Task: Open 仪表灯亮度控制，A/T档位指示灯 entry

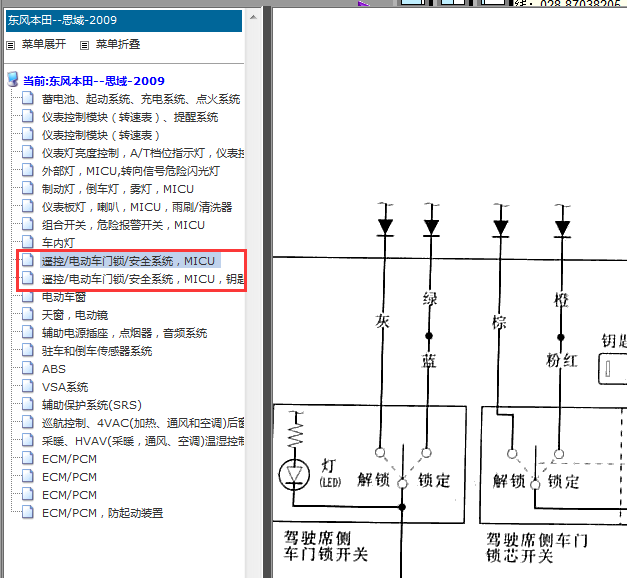Action: tap(143, 153)
